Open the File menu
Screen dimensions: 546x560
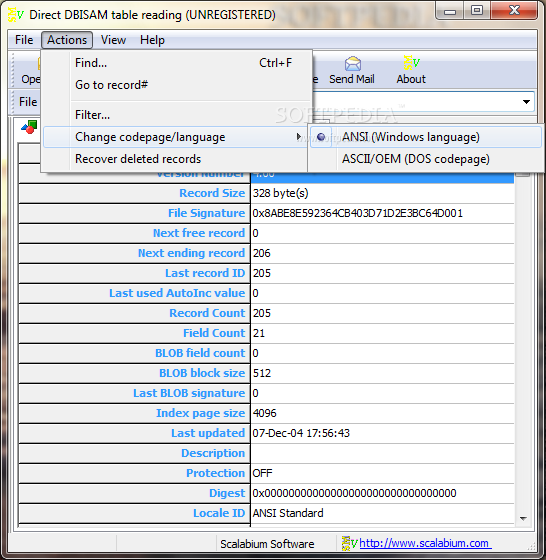[24, 40]
